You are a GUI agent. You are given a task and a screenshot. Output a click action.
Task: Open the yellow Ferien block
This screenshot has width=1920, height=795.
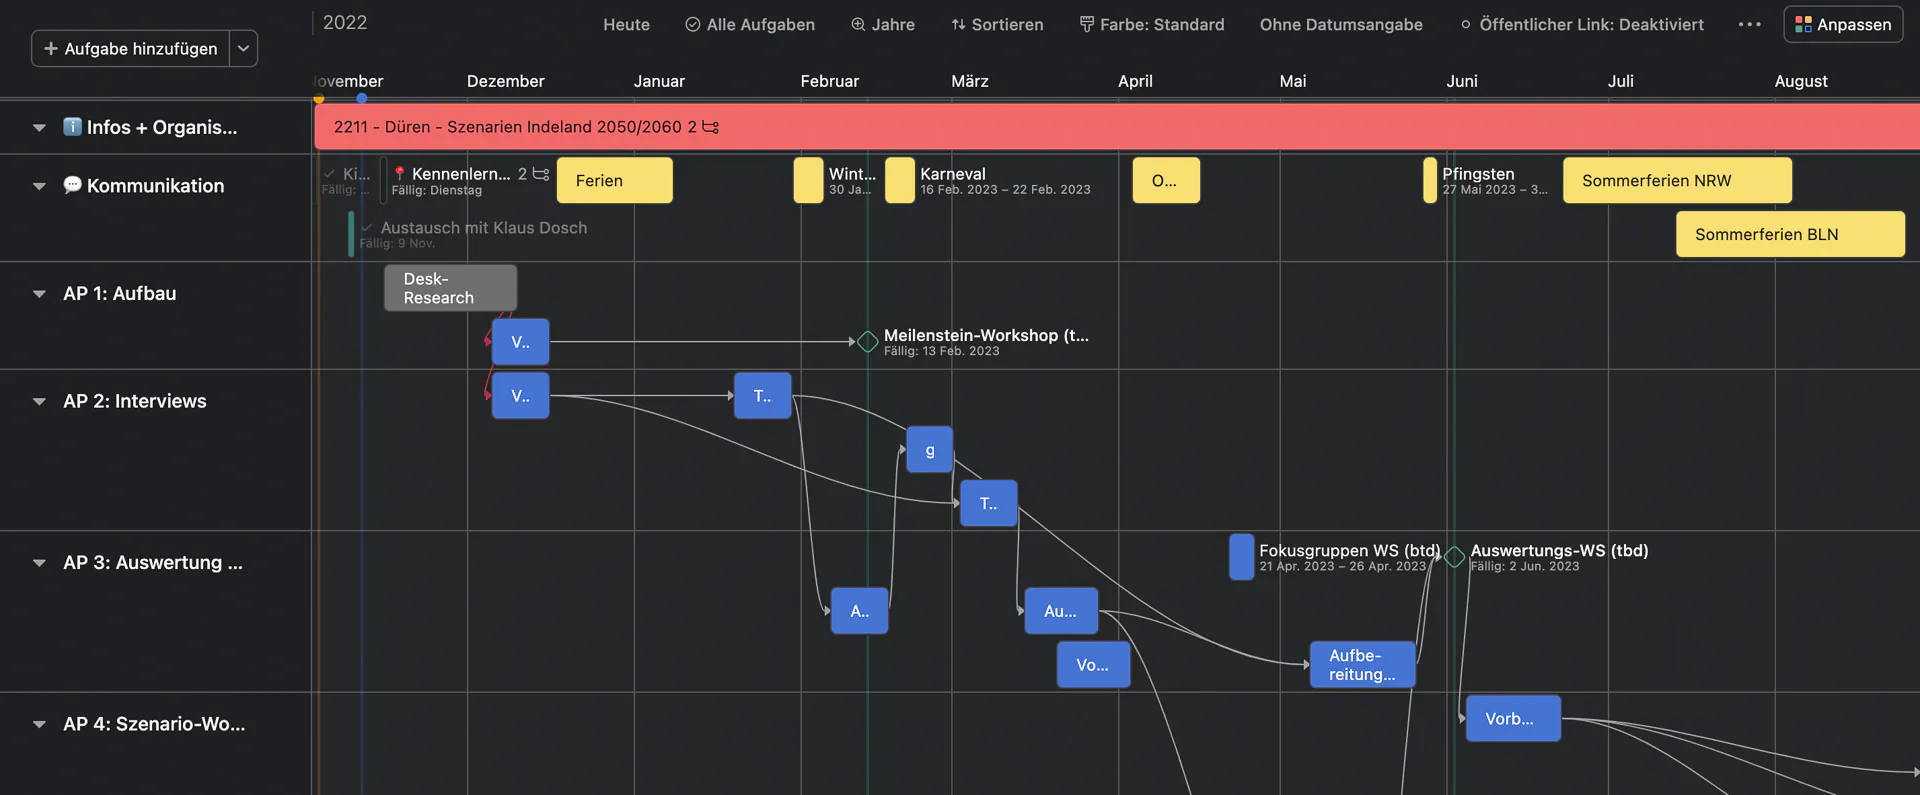click(614, 181)
